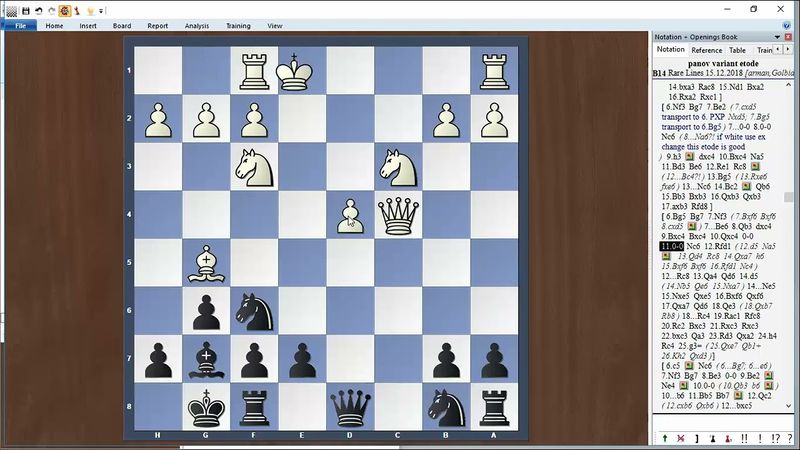This screenshot has height=450, width=800.
Task: Open the Analysis ribbon tab
Action: point(197,25)
